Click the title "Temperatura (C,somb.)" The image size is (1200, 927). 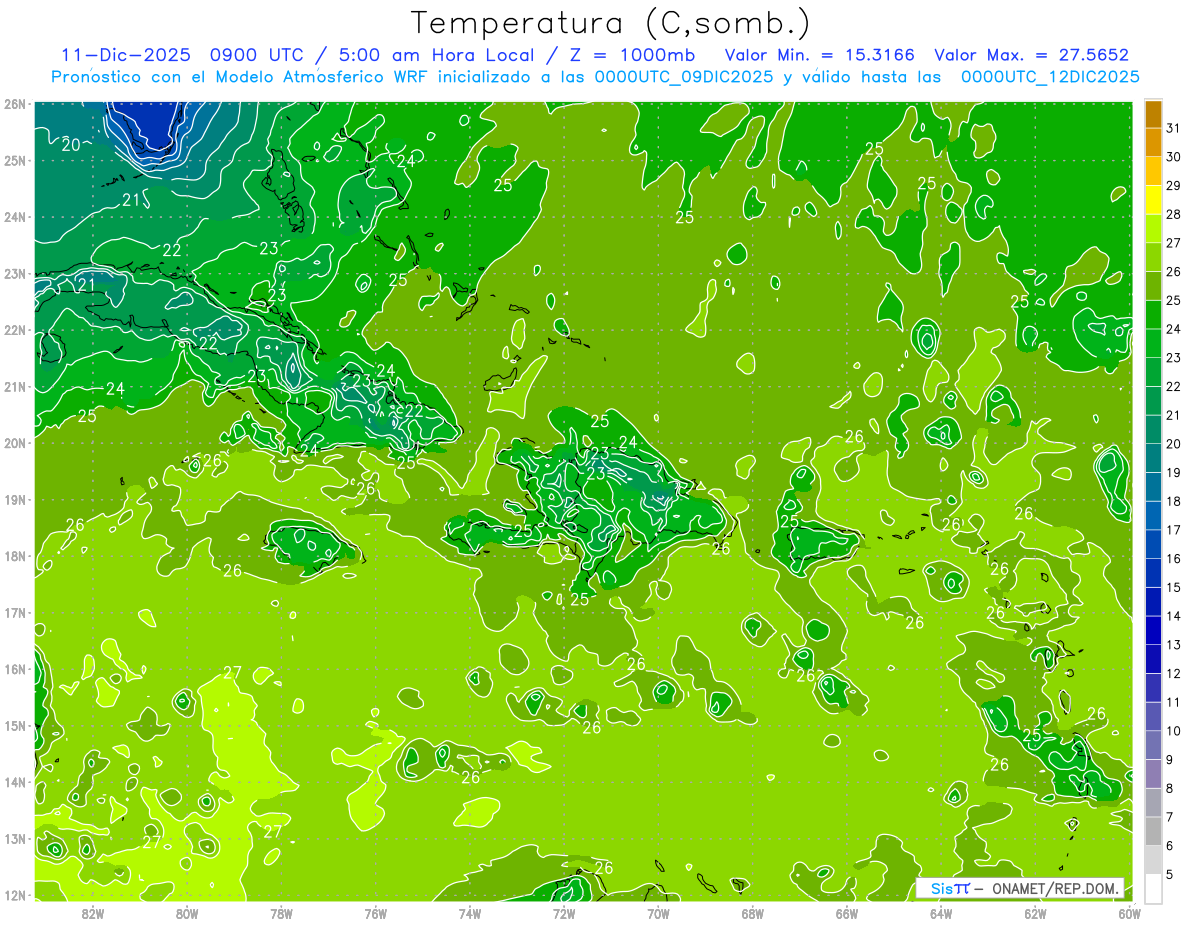click(x=610, y=24)
